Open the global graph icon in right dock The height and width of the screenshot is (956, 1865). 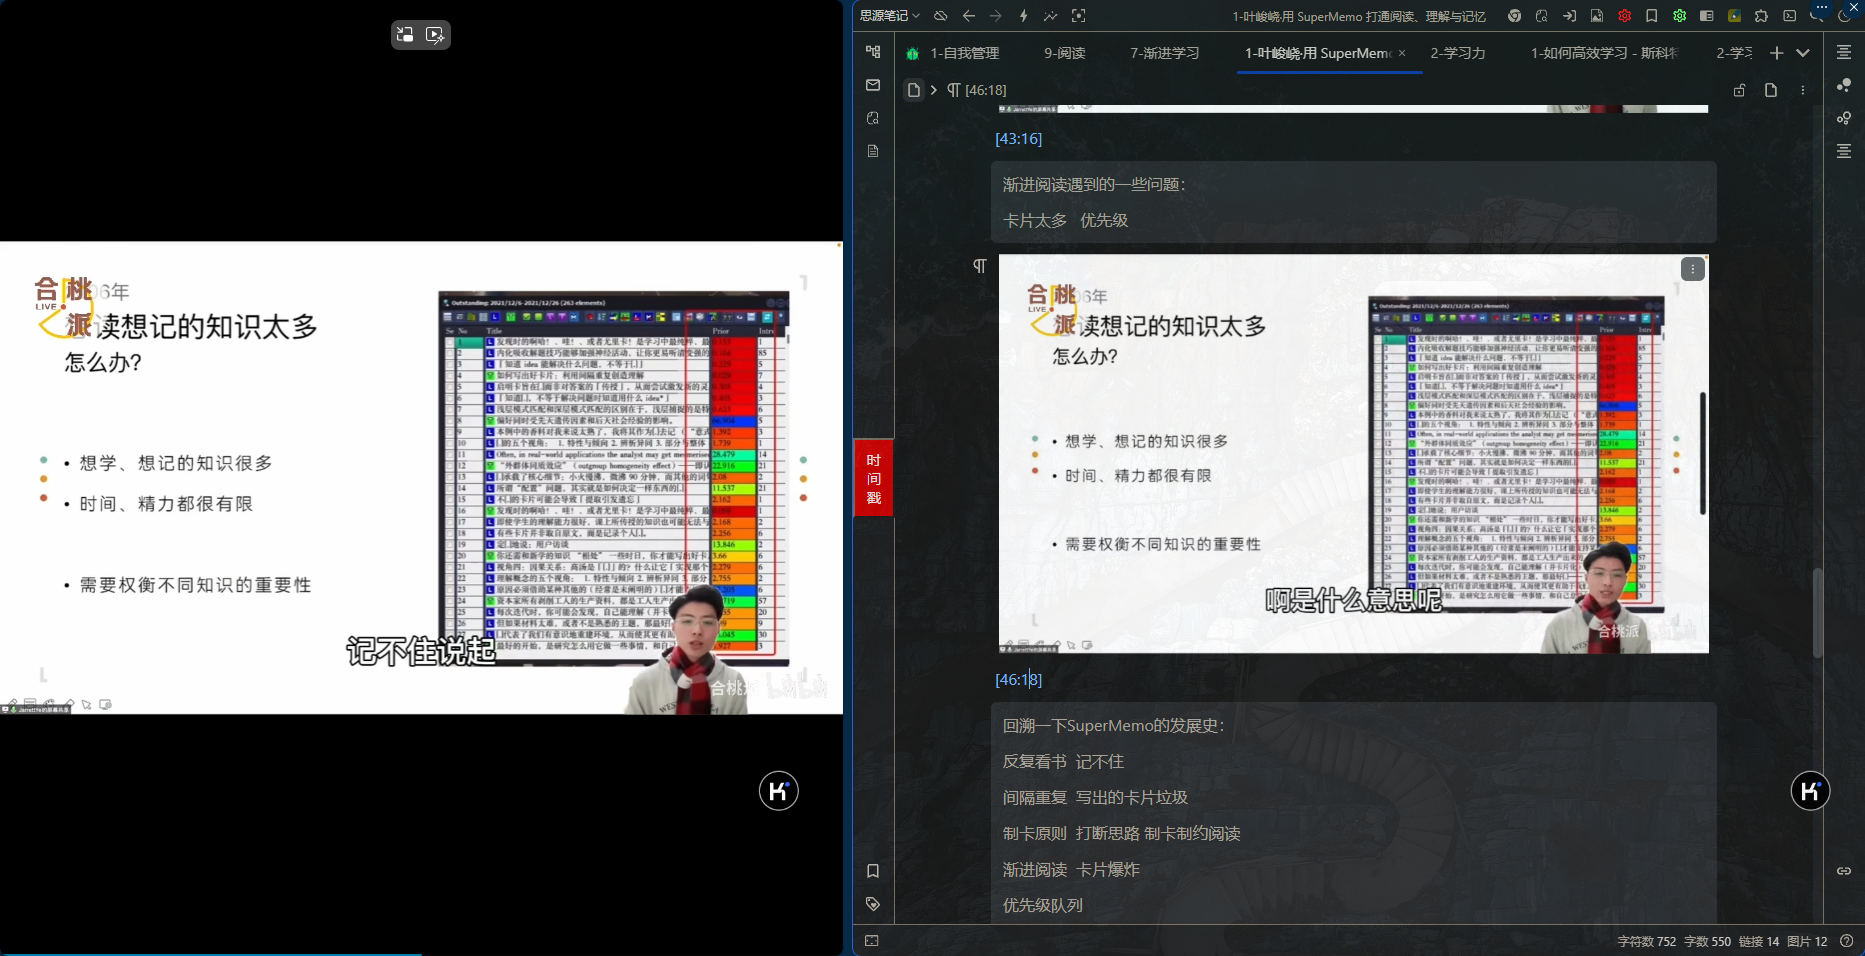point(1844,85)
